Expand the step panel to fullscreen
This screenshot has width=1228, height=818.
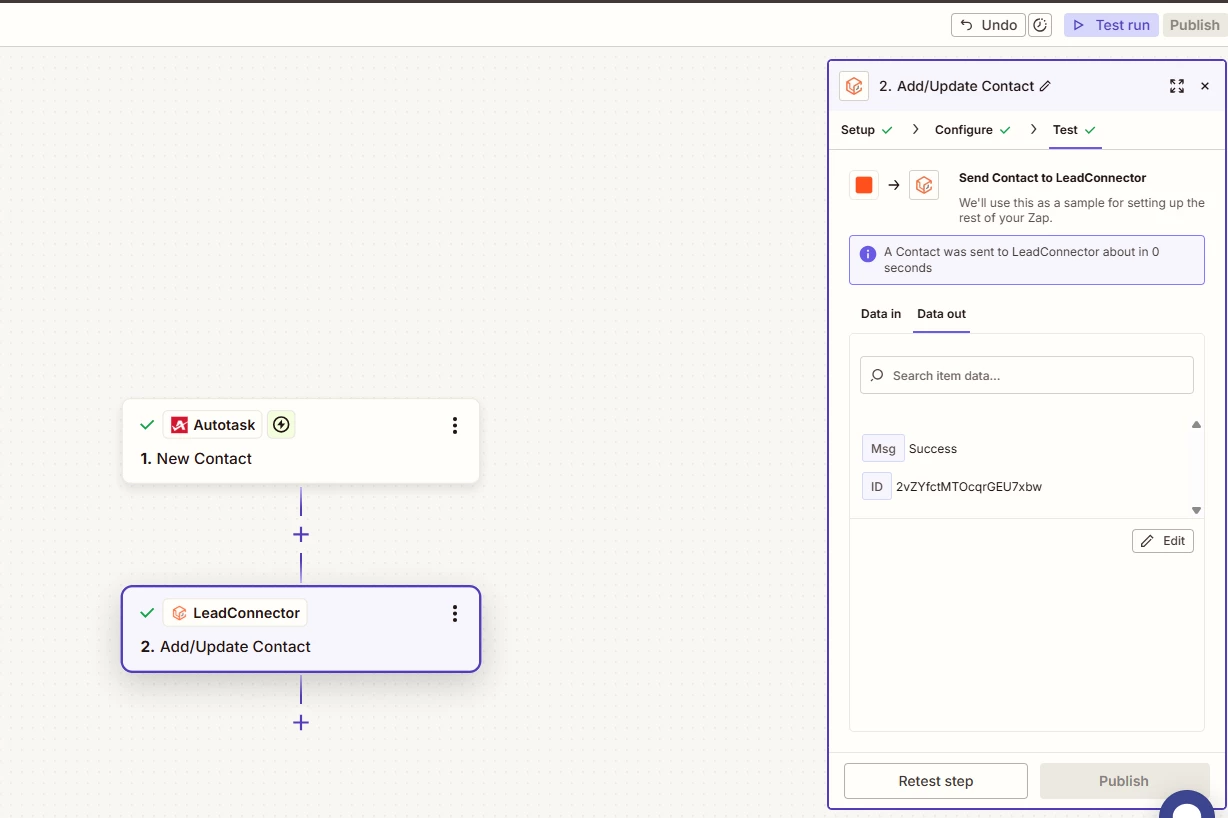(x=1177, y=86)
